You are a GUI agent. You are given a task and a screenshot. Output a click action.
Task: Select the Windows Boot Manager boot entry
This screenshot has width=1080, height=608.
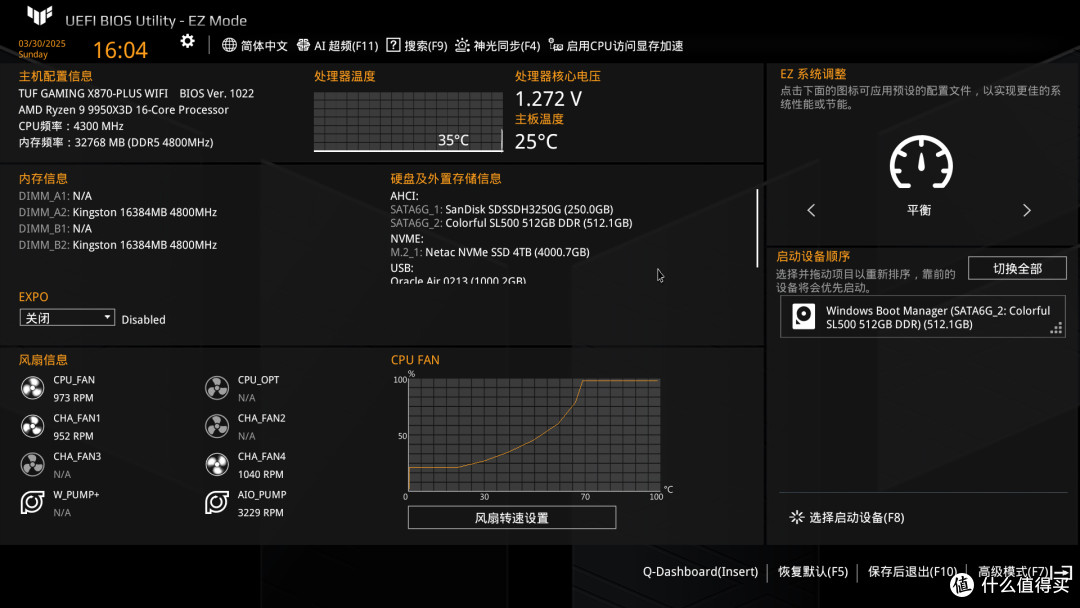click(923, 317)
